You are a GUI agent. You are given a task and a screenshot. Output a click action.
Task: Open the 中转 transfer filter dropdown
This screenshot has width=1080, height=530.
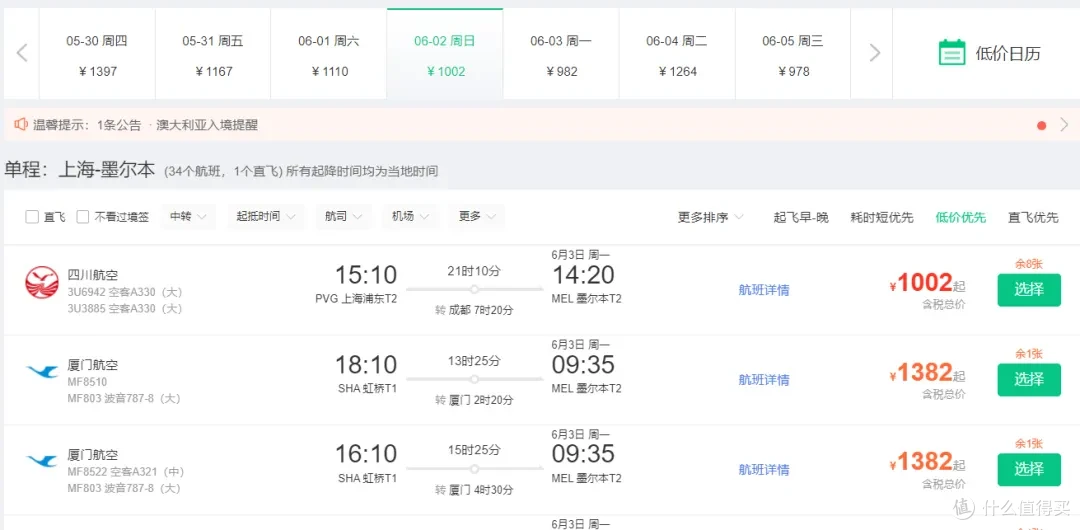188,216
